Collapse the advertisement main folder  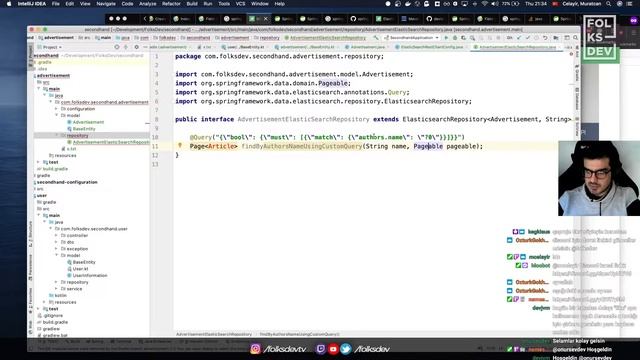39,89
